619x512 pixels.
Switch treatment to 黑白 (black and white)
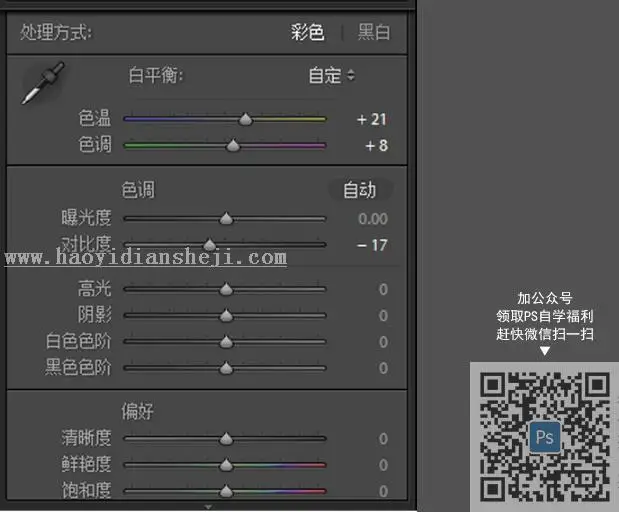click(374, 32)
